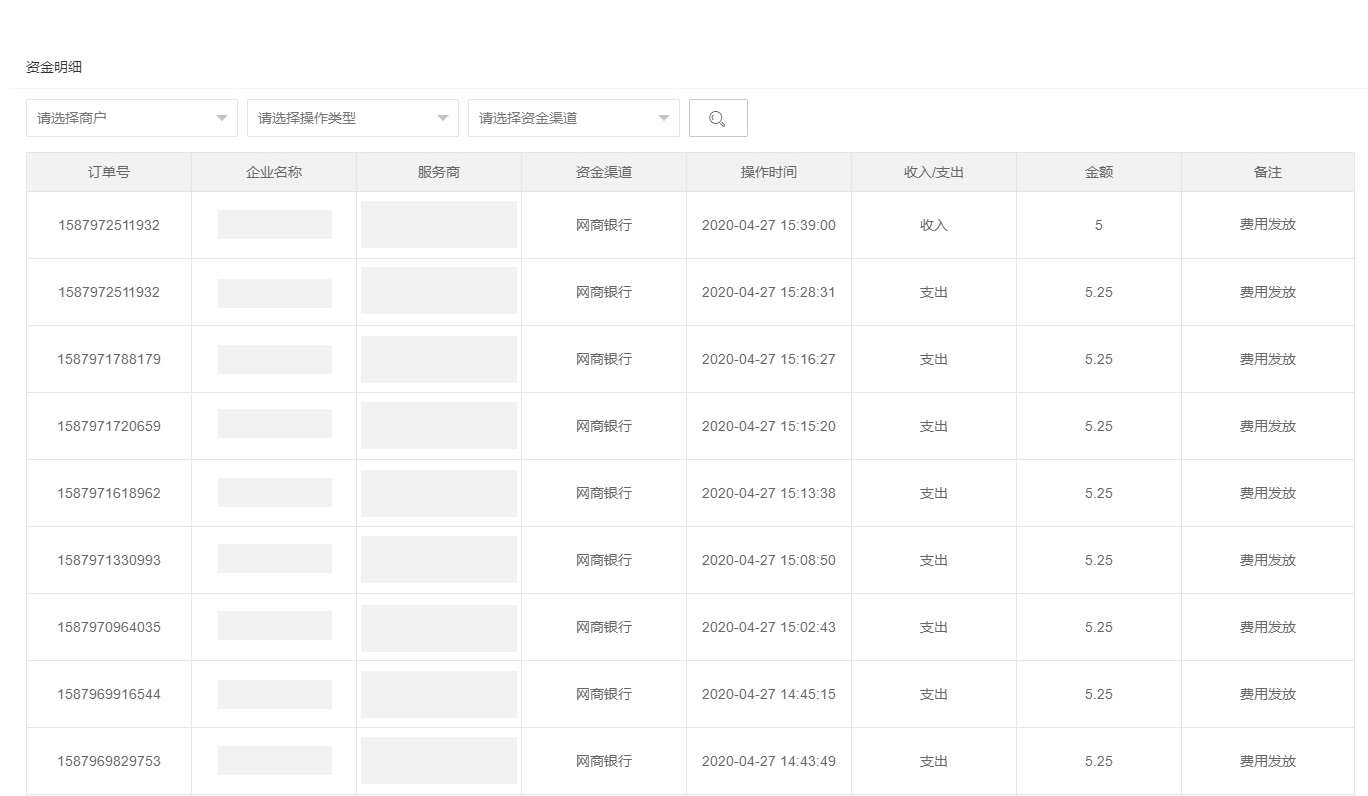Click the time 2020-04-27 15:15:20
Screen dimensions: 1368x796
point(769,426)
